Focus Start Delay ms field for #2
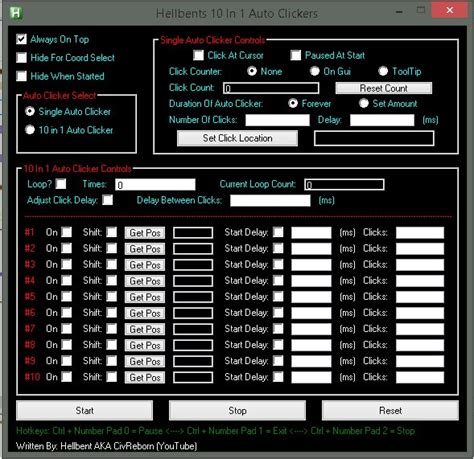 [311, 249]
